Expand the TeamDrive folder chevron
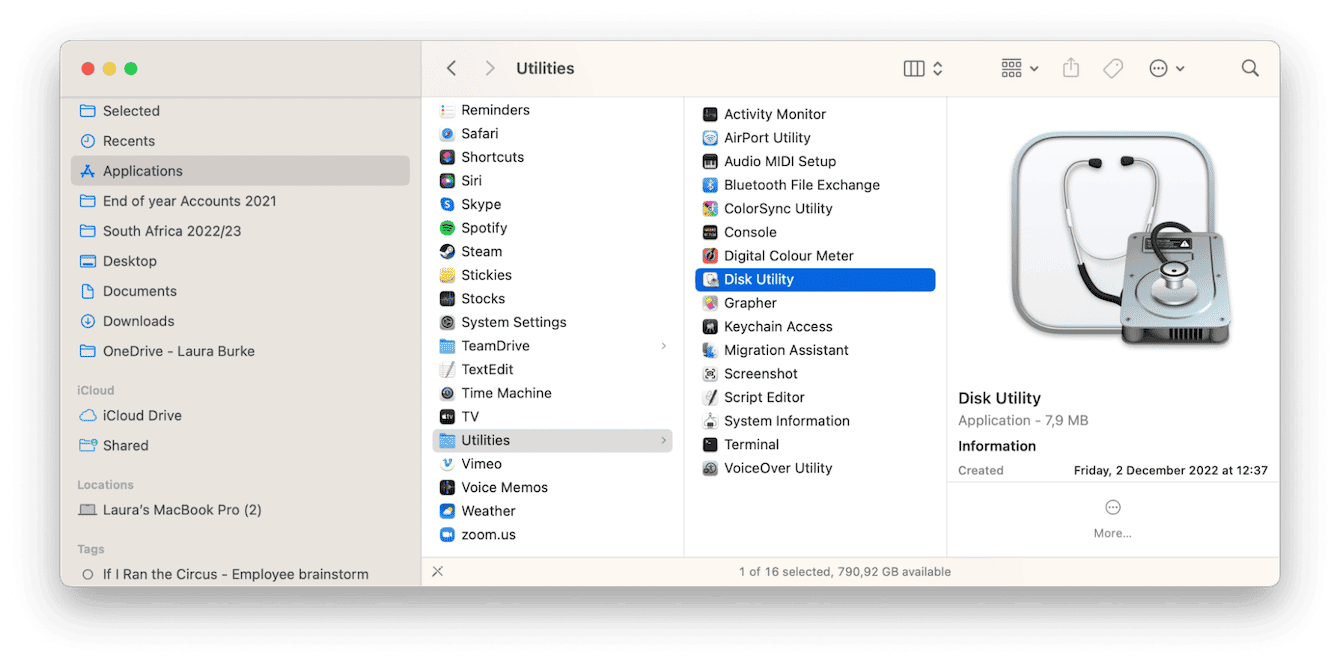 (665, 345)
